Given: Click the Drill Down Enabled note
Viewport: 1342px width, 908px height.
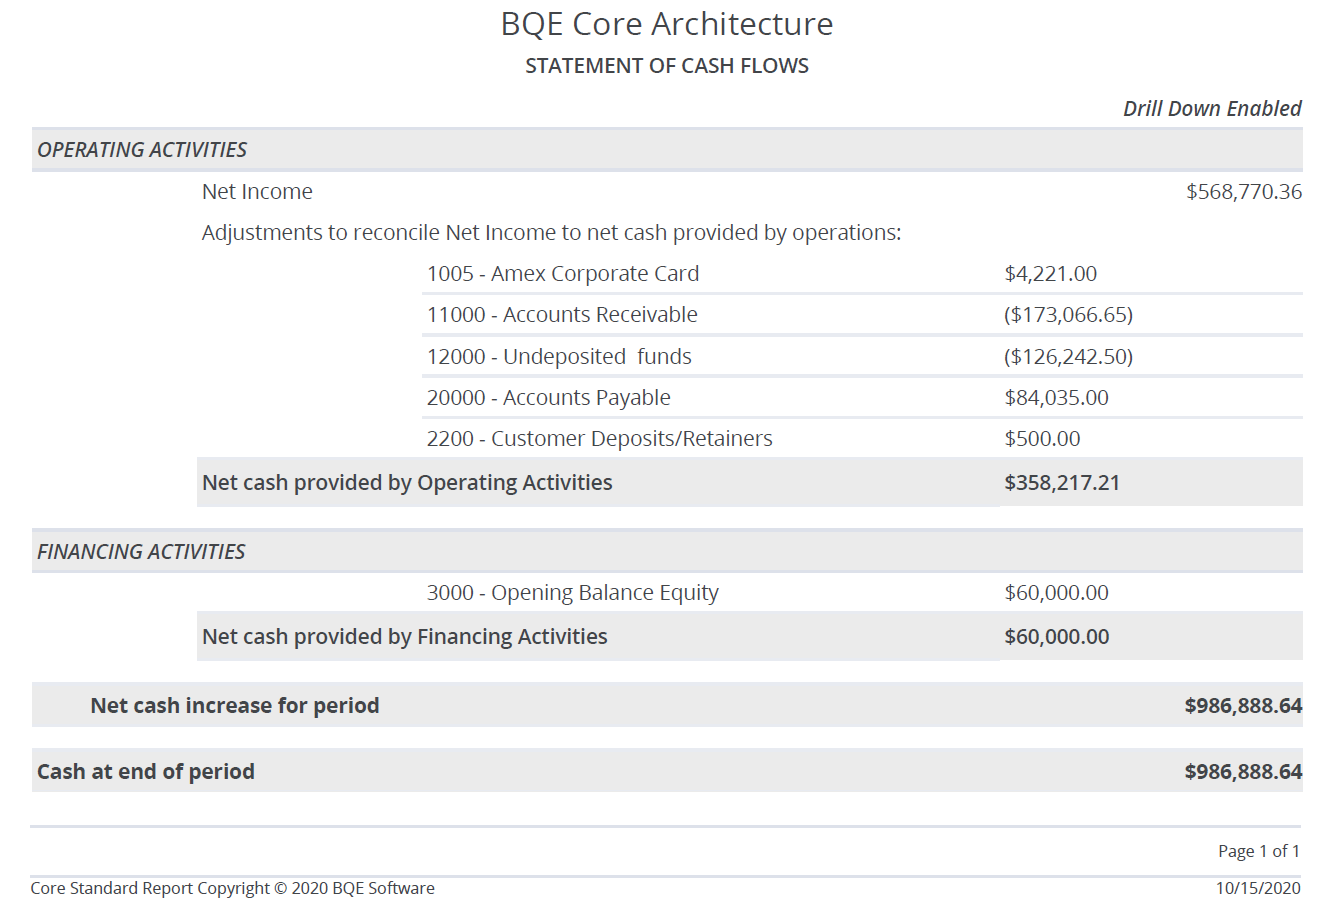Looking at the screenshot, I should tap(1212, 109).
